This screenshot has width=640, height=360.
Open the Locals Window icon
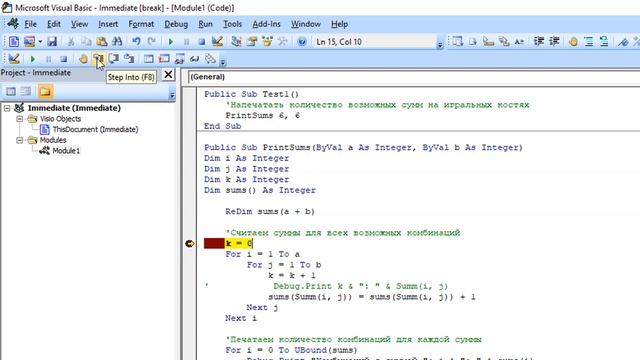point(149,59)
